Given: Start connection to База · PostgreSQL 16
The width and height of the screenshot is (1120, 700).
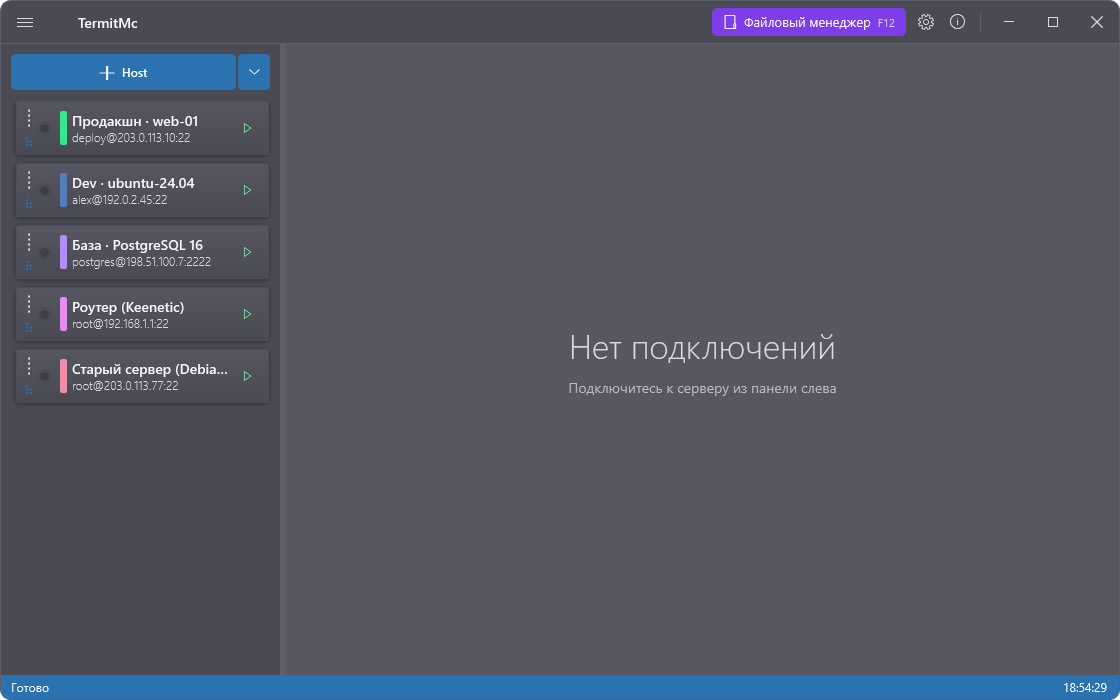Looking at the screenshot, I should pyautogui.click(x=247, y=252).
